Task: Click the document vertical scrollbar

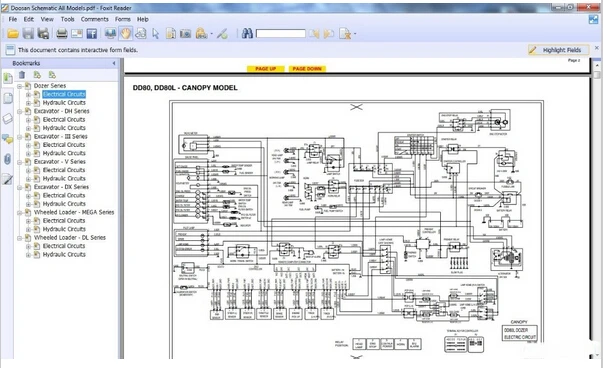Action: 597,208
